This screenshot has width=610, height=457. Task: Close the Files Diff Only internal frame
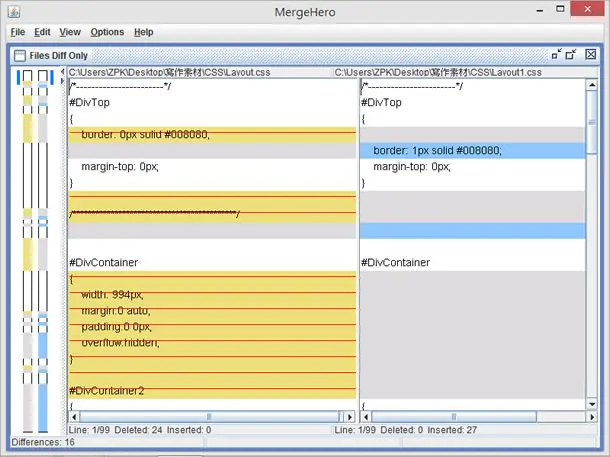point(591,54)
